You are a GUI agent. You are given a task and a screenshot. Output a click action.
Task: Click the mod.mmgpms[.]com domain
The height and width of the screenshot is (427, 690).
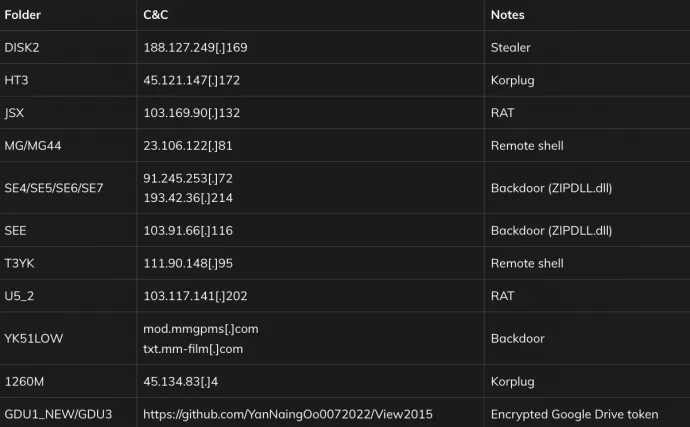tap(201, 329)
